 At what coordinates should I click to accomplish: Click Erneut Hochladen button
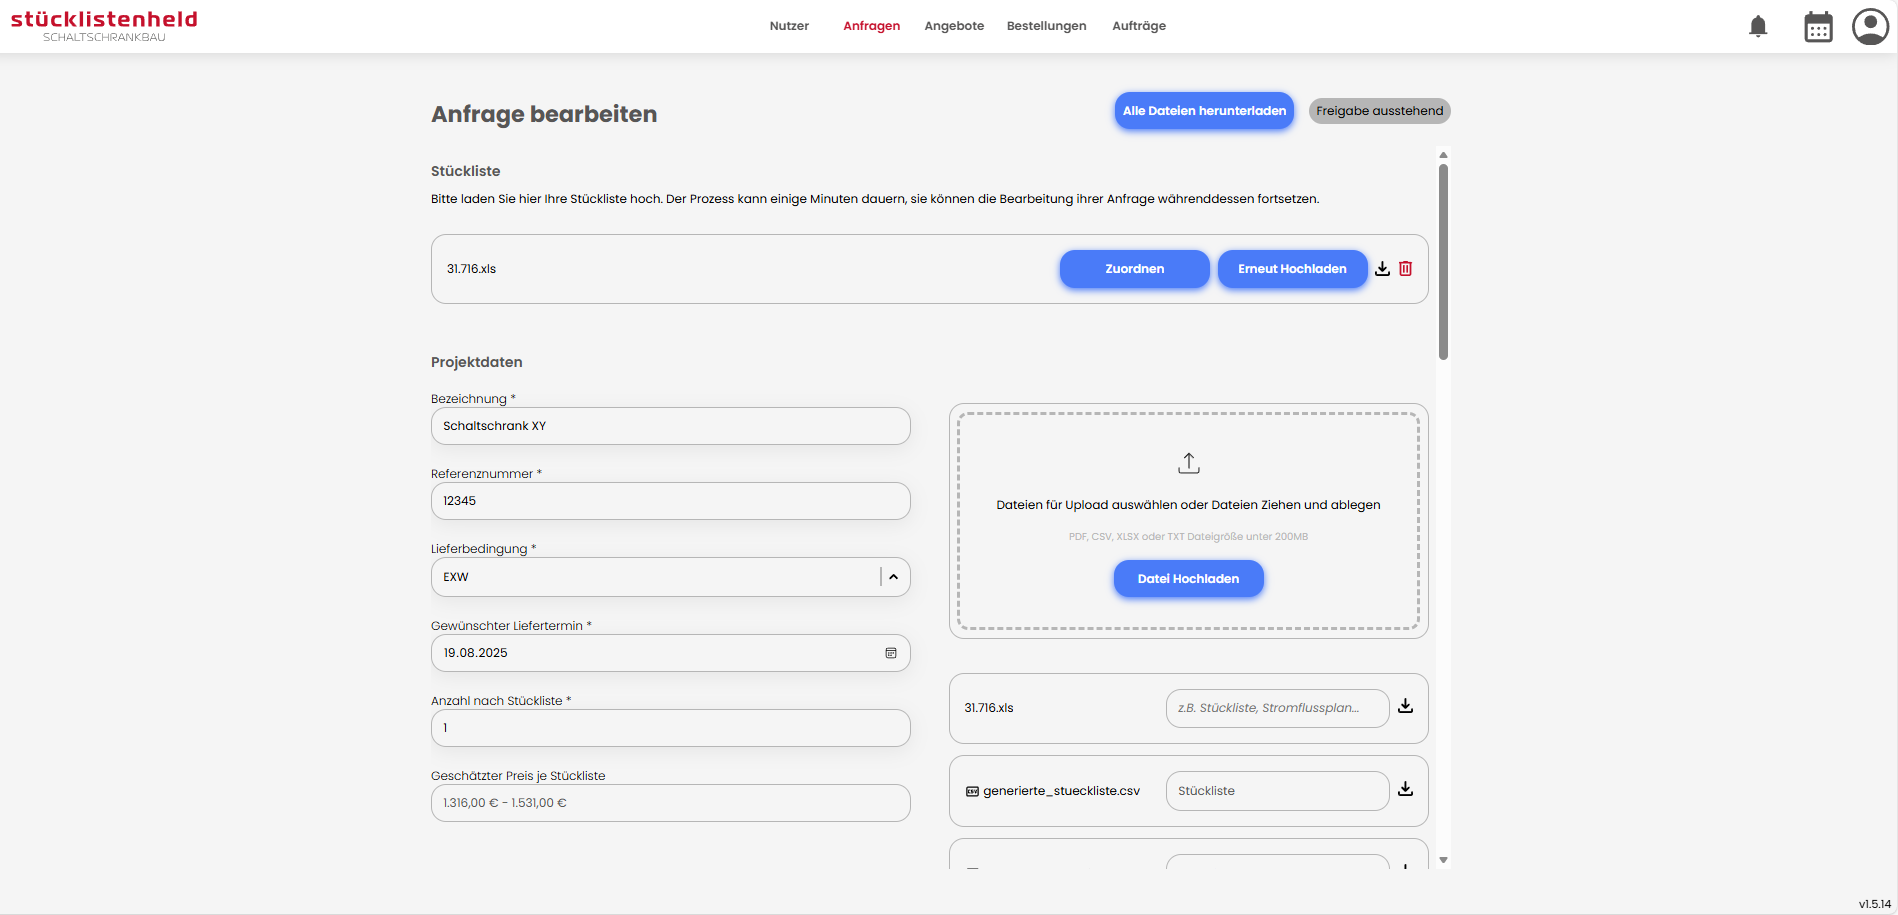point(1292,269)
